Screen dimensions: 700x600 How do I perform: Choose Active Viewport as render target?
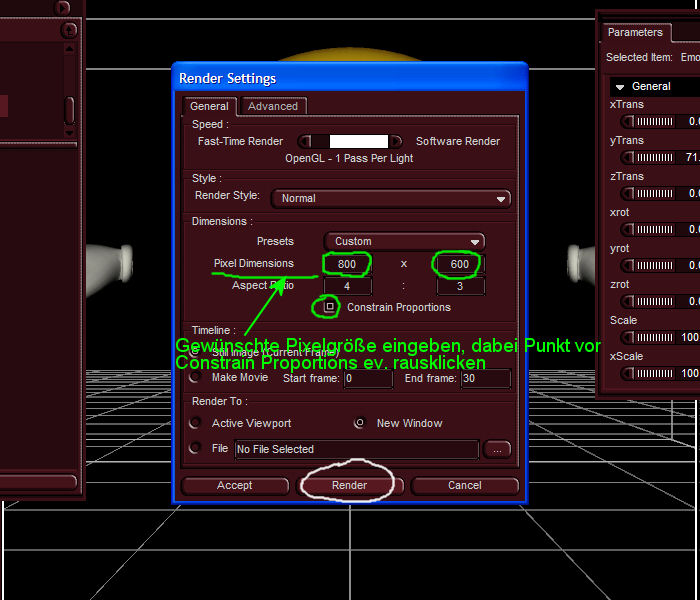pos(195,422)
